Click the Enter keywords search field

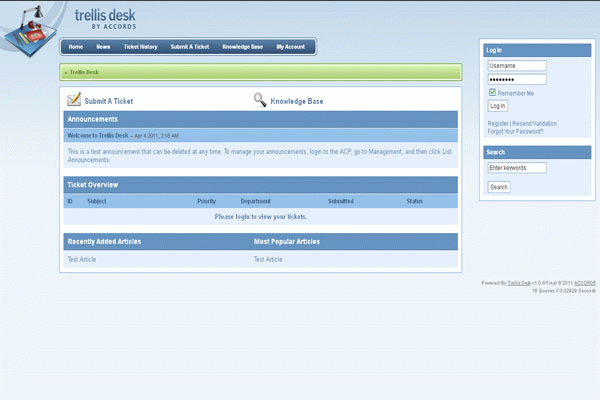[x=517, y=168]
